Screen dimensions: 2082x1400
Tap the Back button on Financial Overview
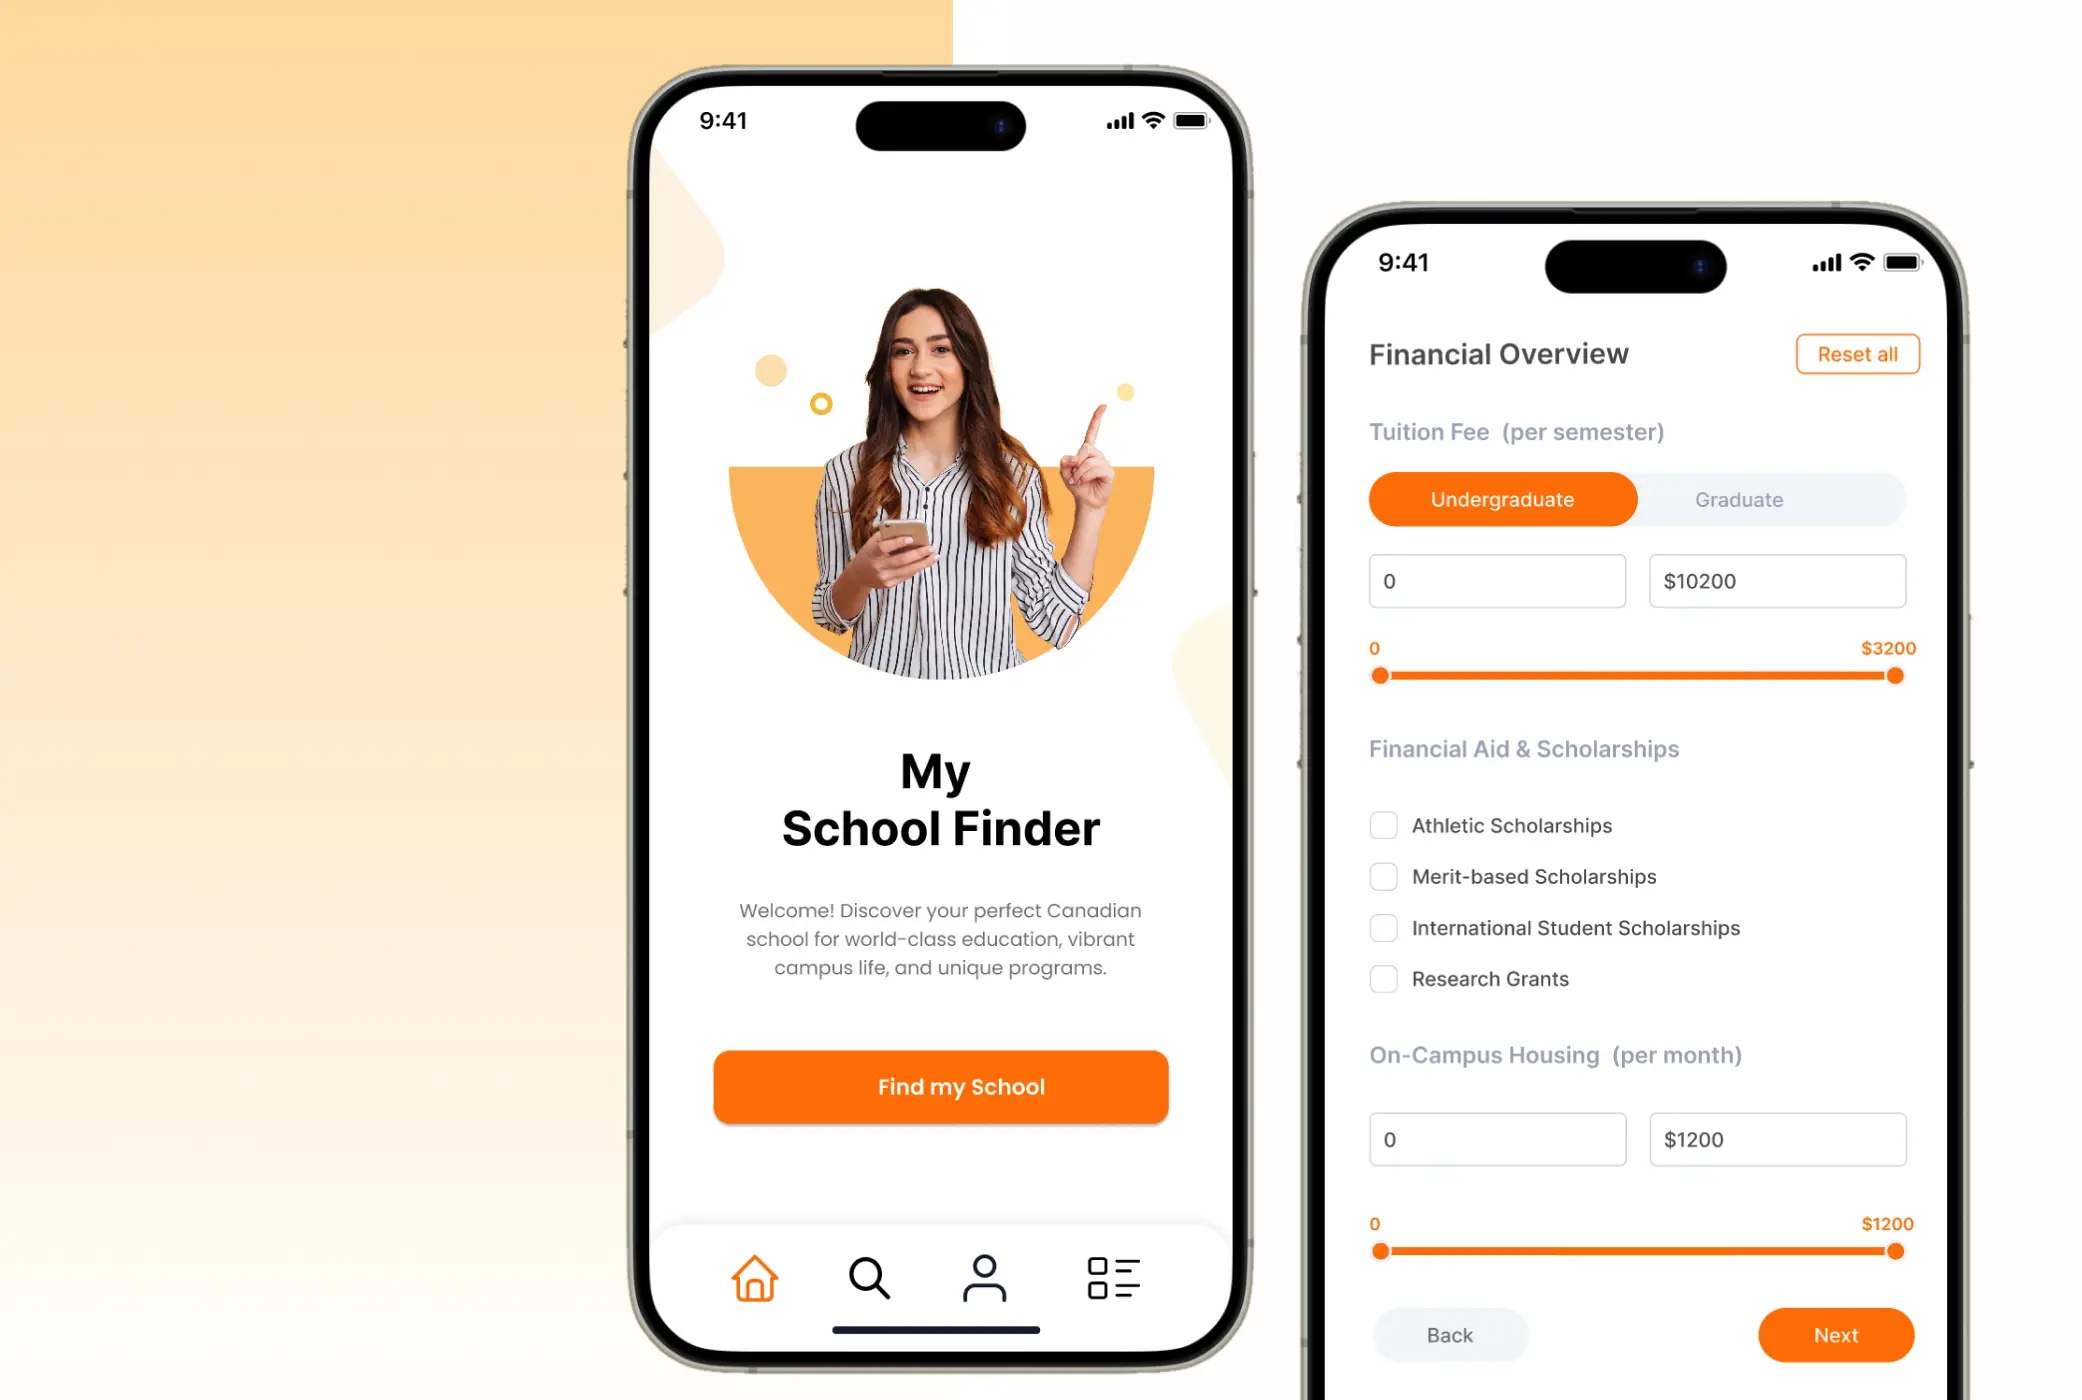pyautogui.click(x=1449, y=1334)
